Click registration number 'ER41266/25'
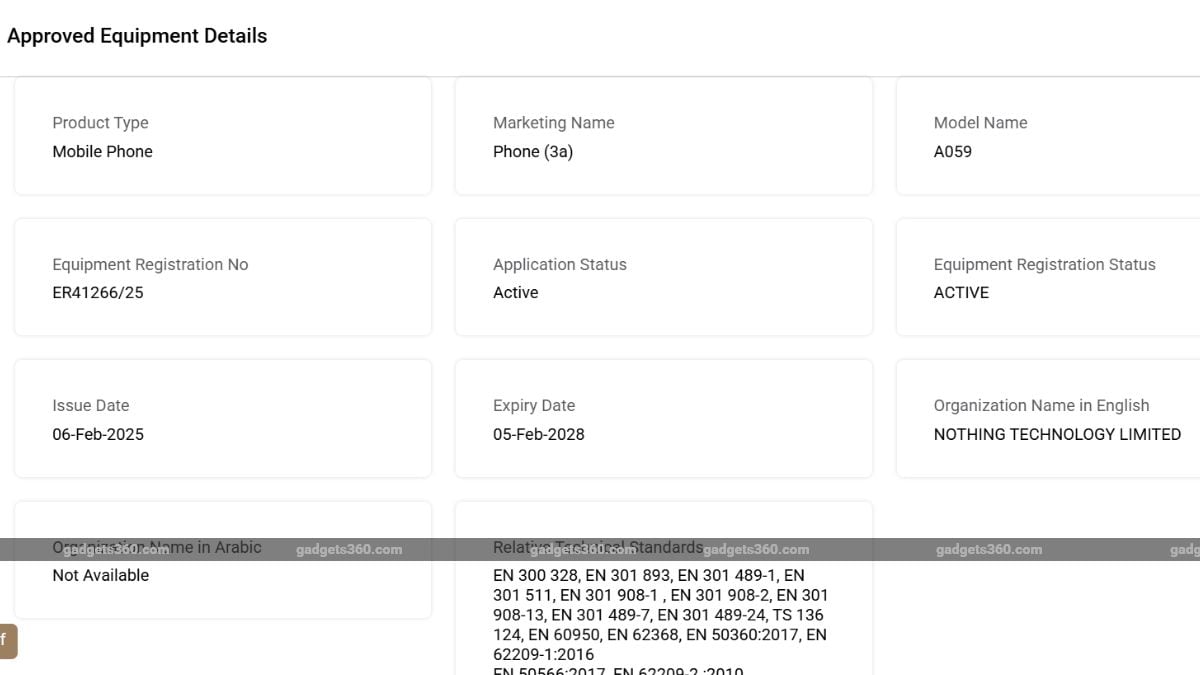 (98, 293)
